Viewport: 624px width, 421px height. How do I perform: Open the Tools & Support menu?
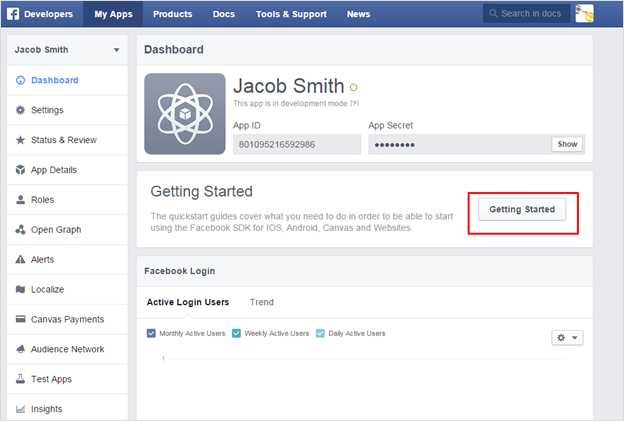pyautogui.click(x=291, y=14)
